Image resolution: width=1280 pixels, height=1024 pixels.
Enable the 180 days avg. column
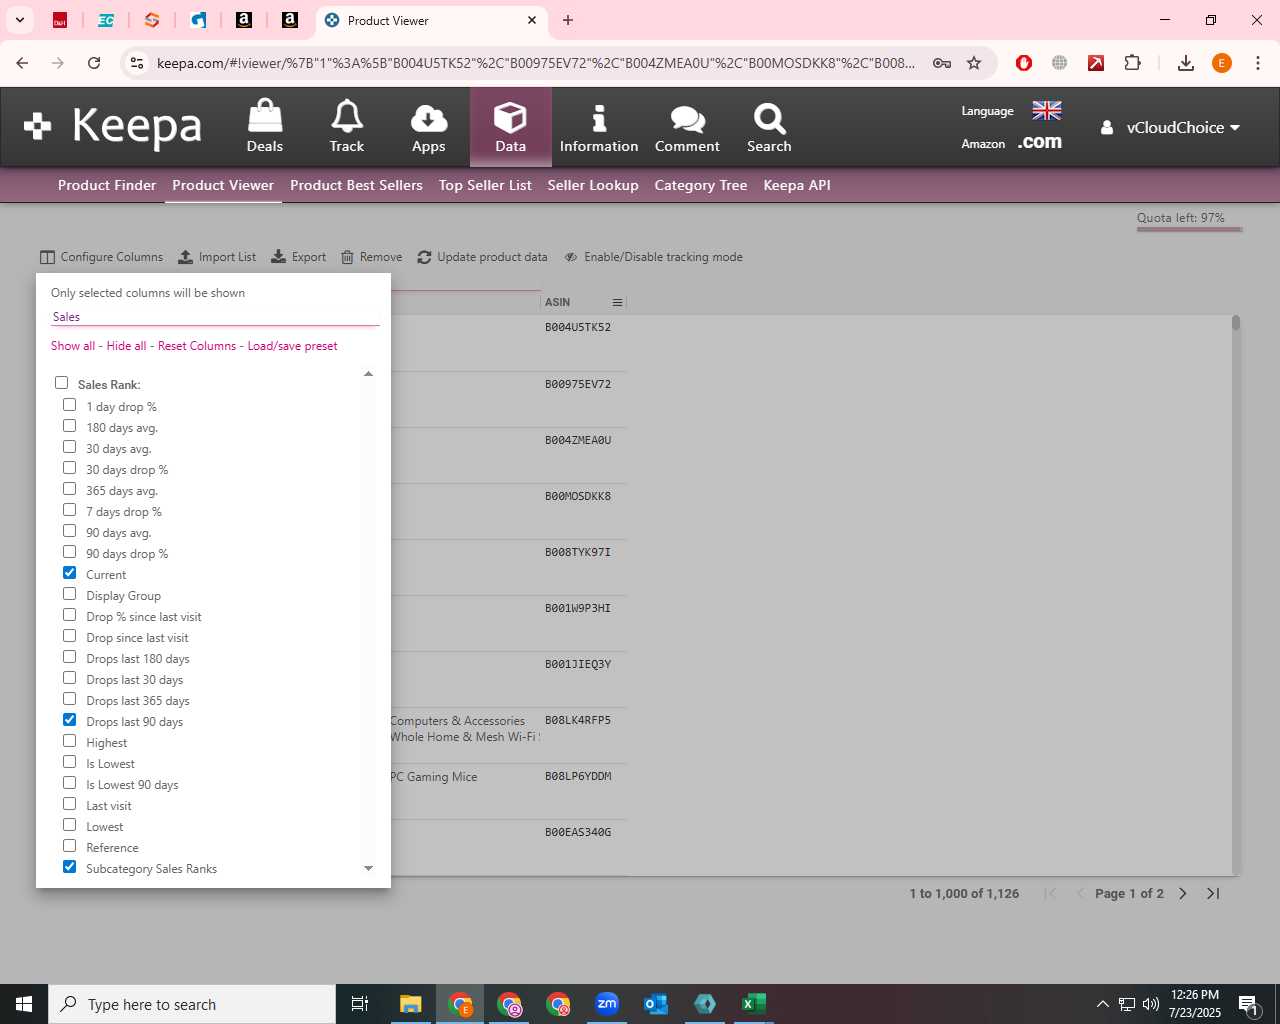pos(69,426)
